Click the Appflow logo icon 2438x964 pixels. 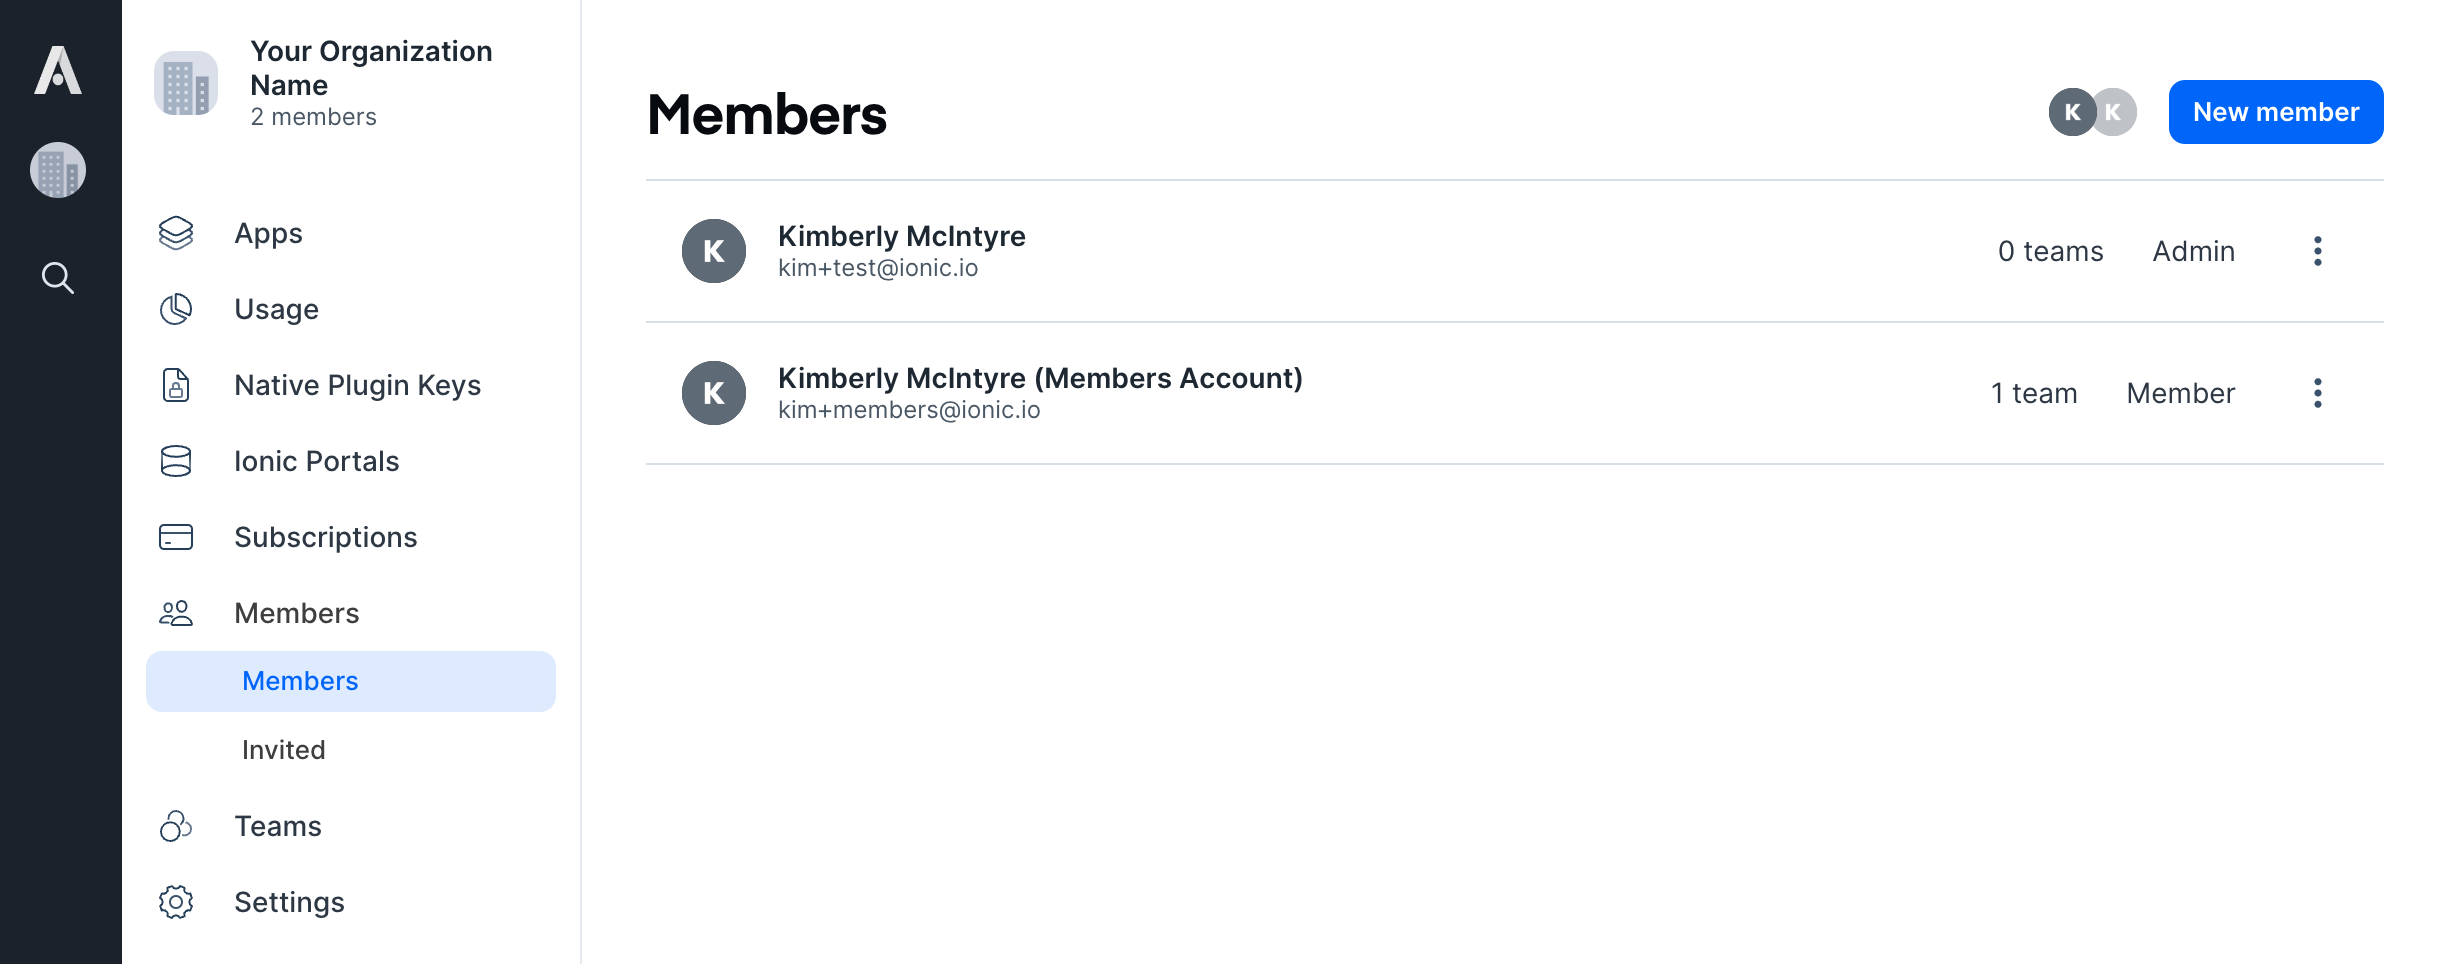(x=58, y=71)
